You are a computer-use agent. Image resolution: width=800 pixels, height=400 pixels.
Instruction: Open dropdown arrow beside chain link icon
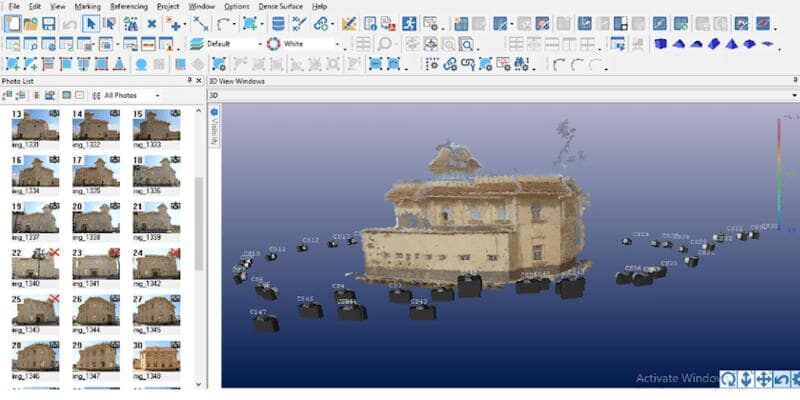point(332,24)
